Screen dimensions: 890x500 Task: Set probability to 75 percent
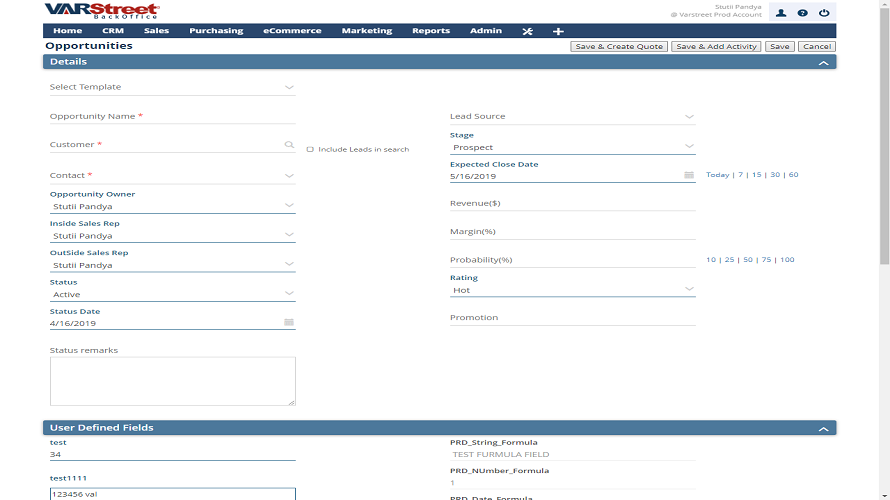coord(766,259)
